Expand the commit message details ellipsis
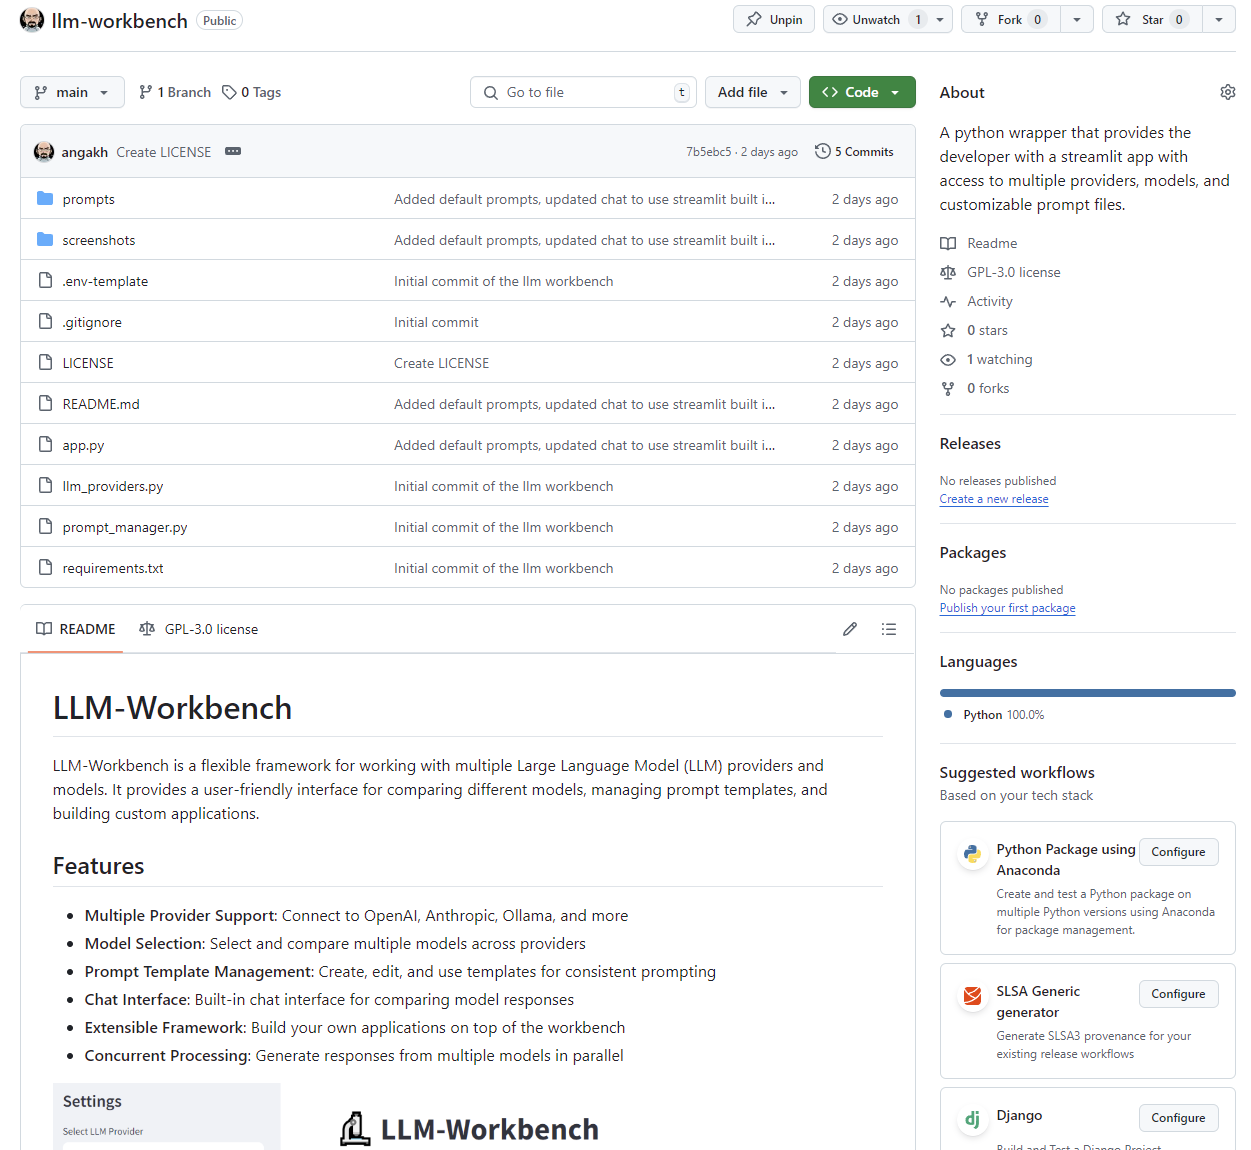The width and height of the screenshot is (1251, 1150). coord(233,151)
